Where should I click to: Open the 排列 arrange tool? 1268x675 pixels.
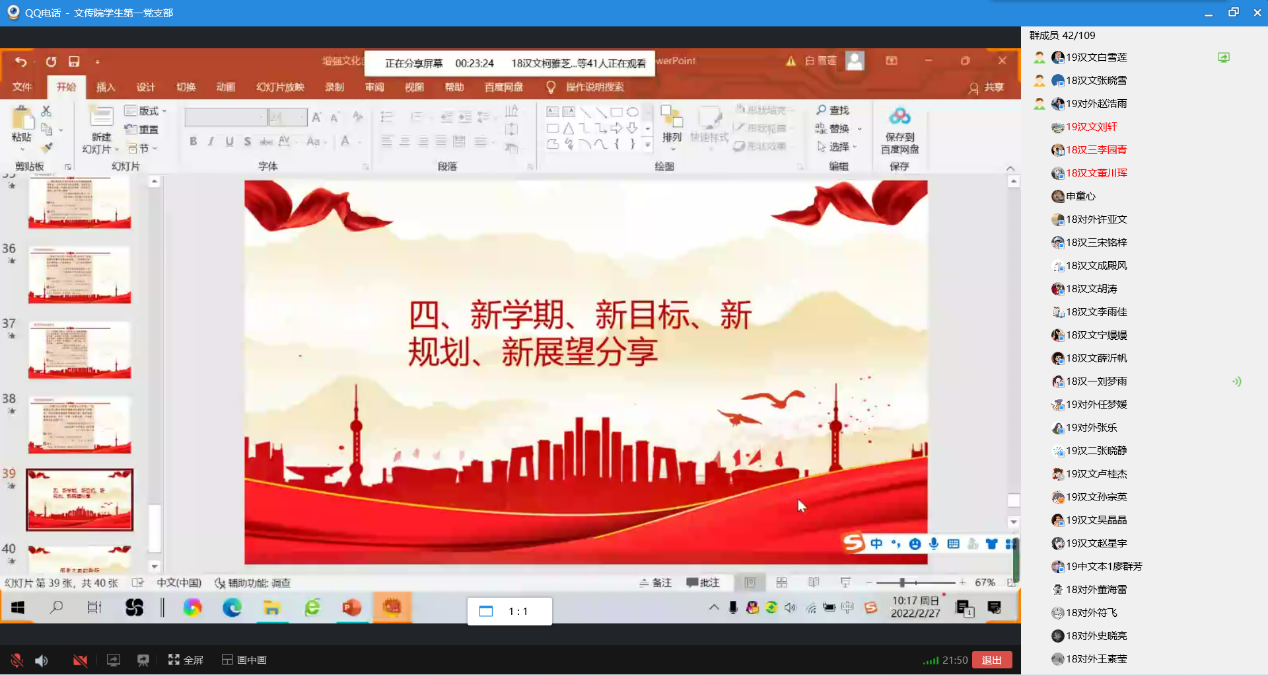[671, 124]
